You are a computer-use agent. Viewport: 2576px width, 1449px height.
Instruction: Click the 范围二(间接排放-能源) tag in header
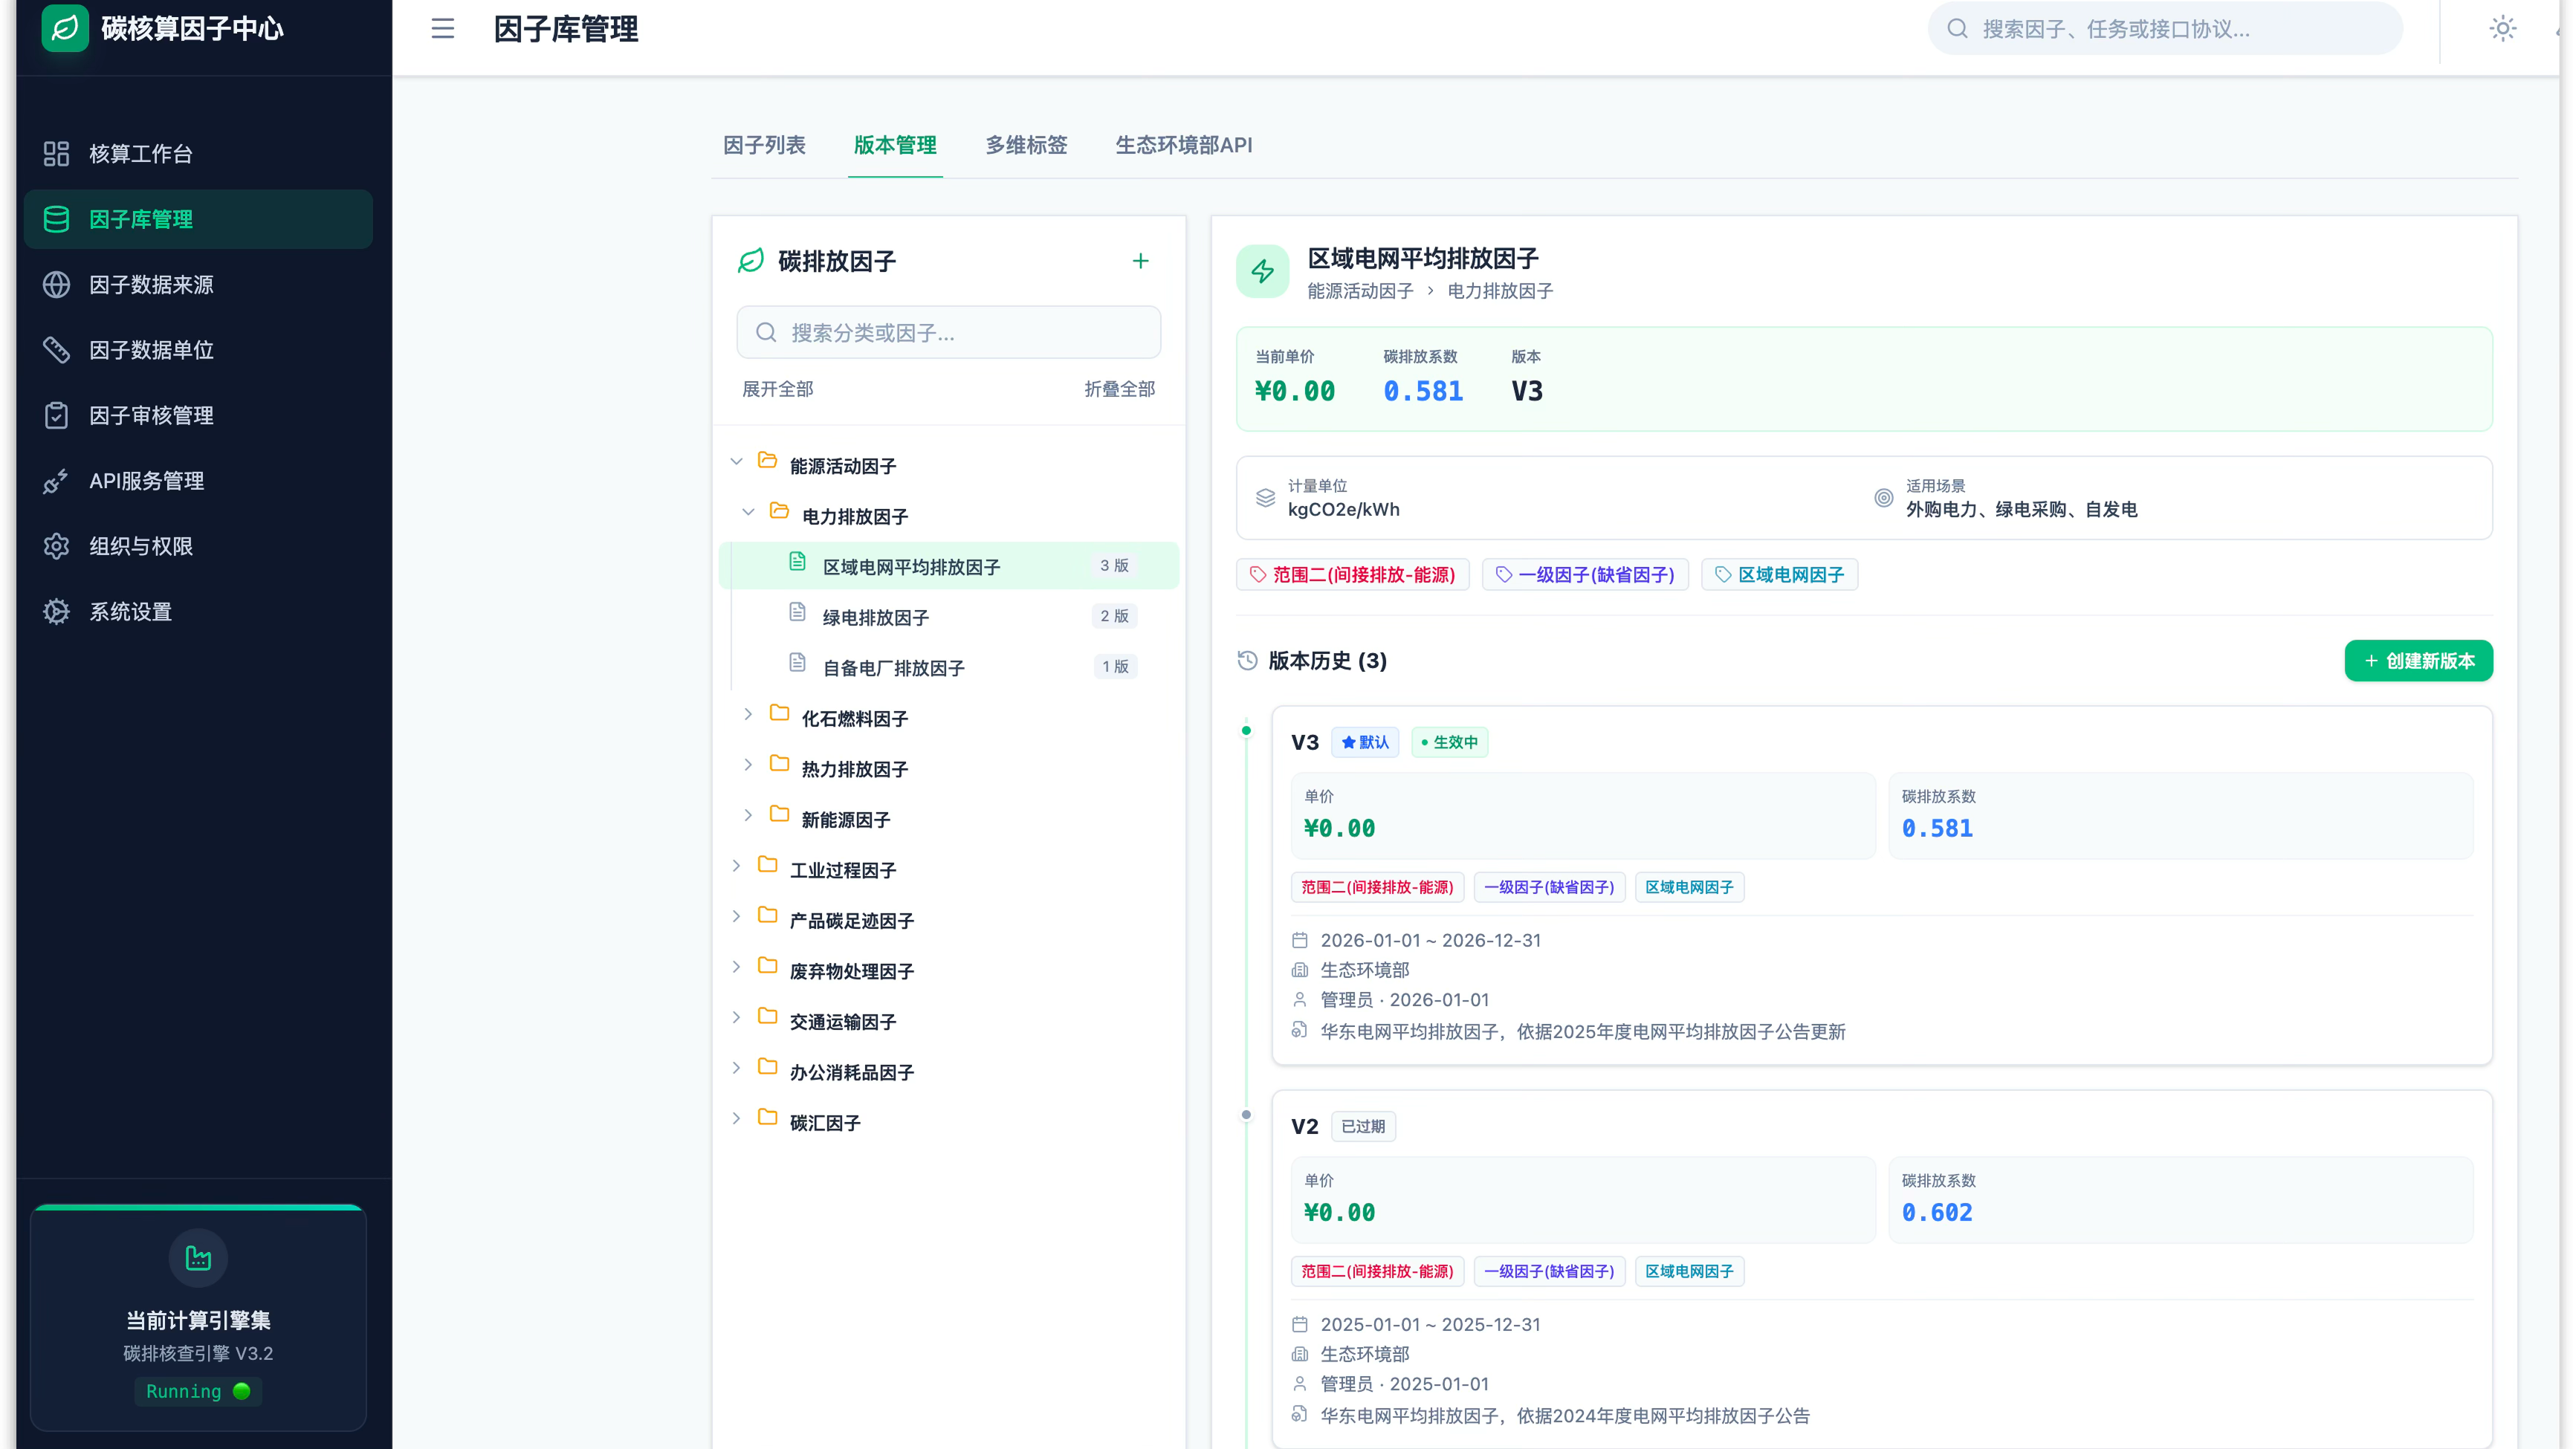[x=1352, y=575]
